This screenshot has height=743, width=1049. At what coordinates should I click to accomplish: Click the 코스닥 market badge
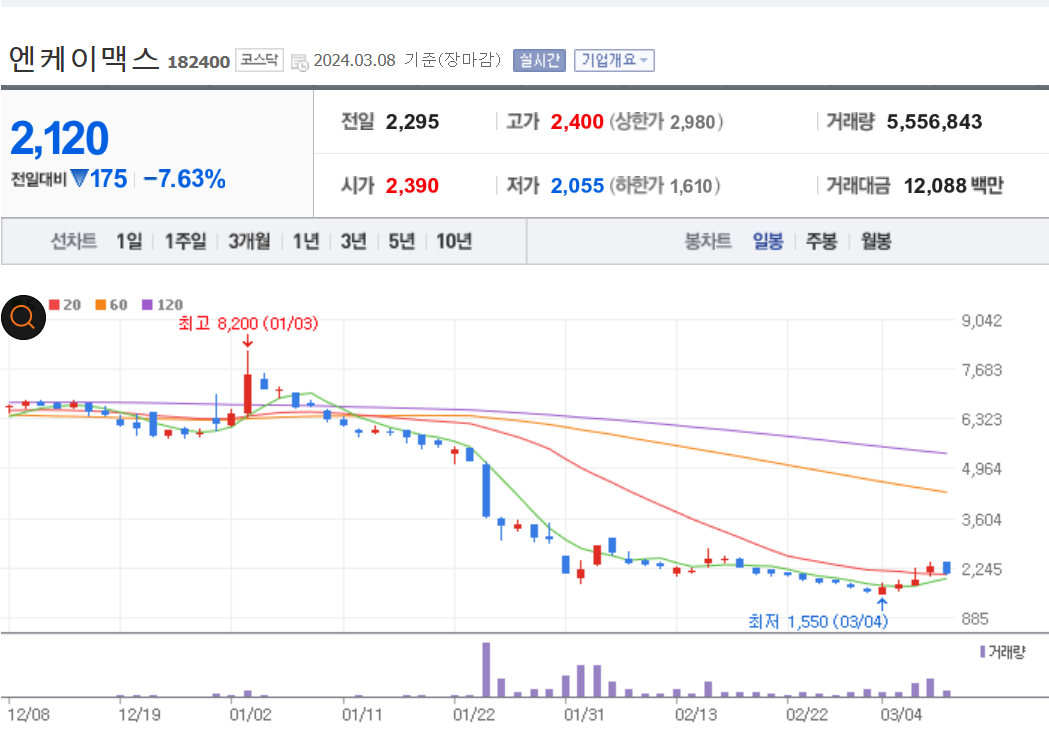coord(259,60)
